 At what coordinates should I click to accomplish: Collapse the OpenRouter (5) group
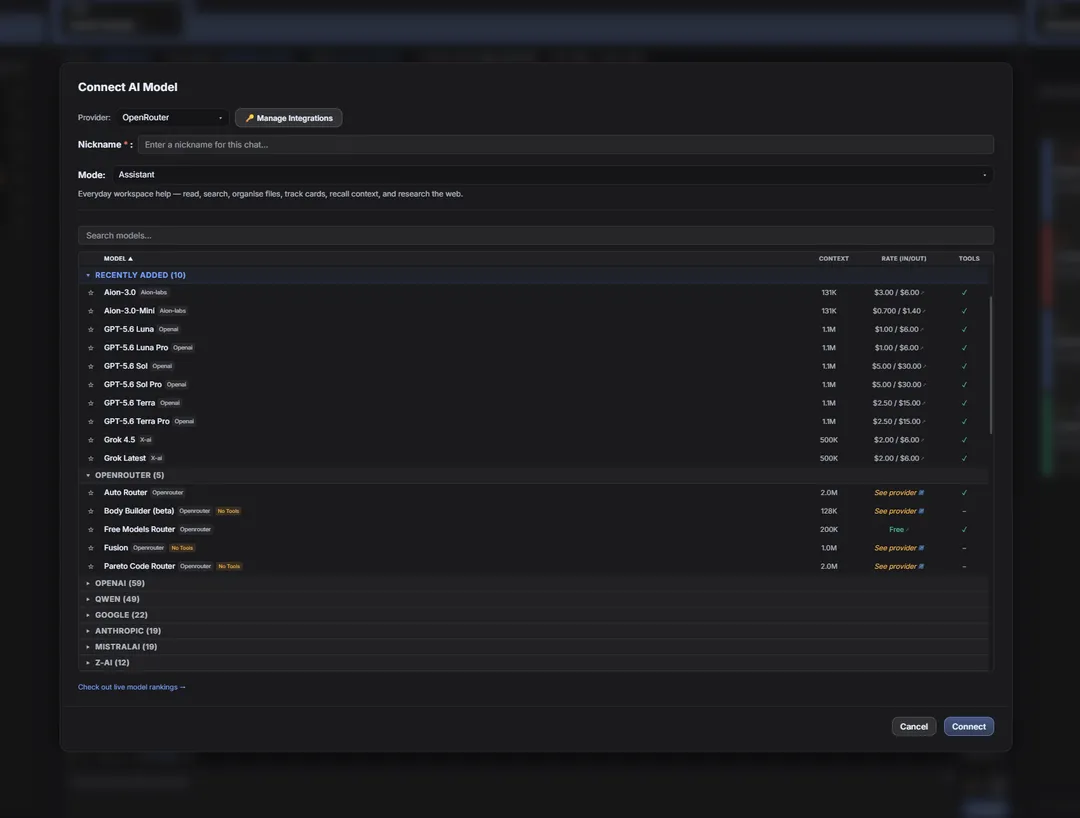click(x=88, y=476)
